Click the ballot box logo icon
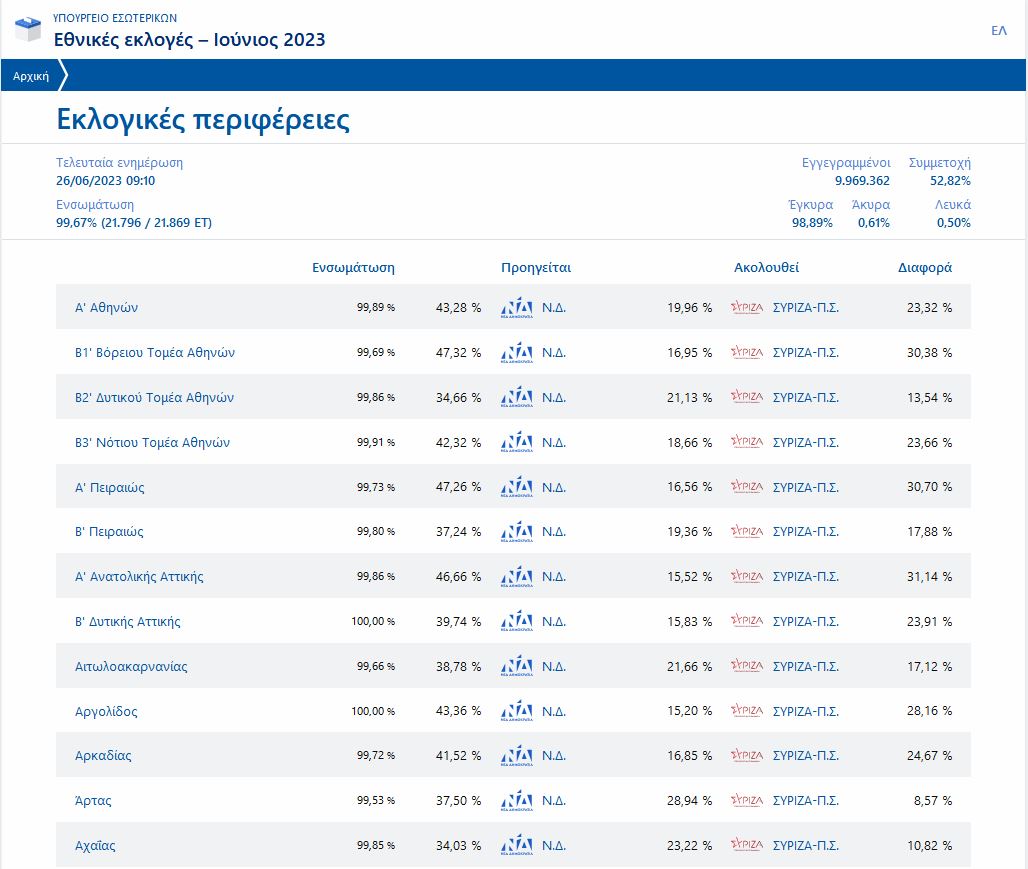 point(27,29)
